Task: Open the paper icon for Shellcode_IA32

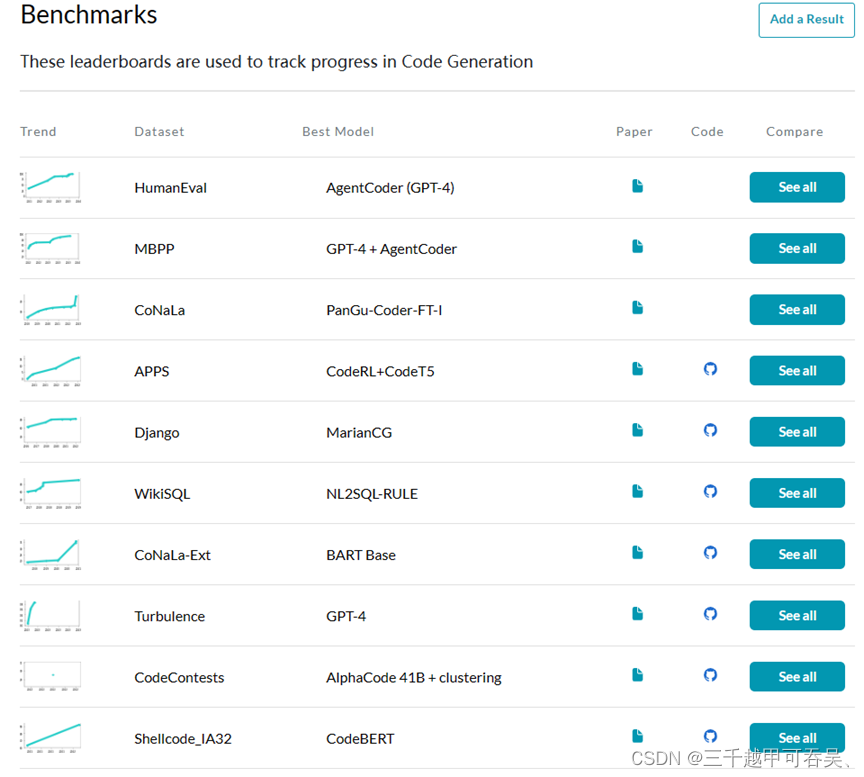Action: [638, 736]
